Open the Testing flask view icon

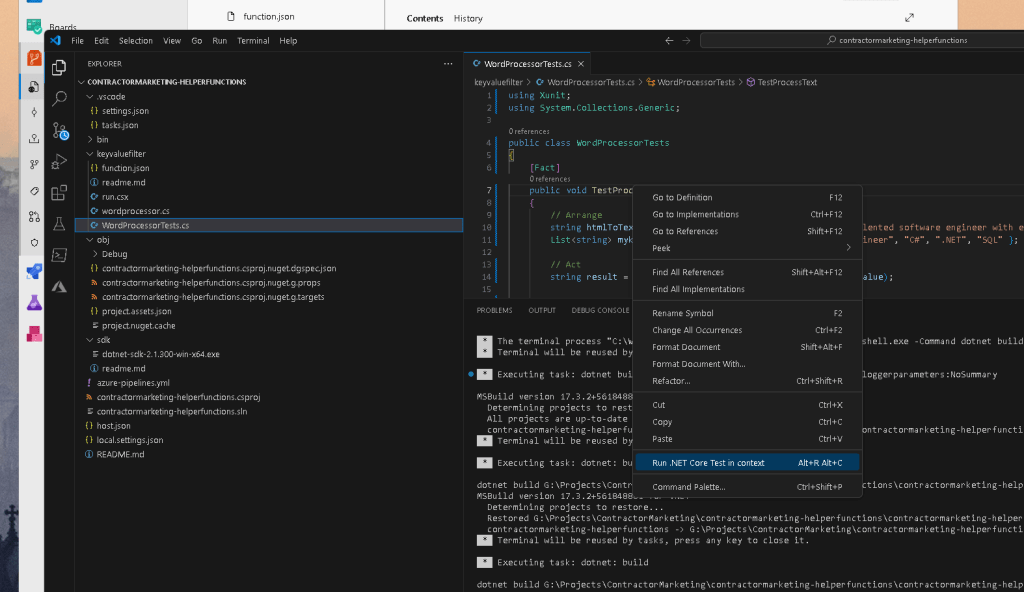(x=59, y=223)
